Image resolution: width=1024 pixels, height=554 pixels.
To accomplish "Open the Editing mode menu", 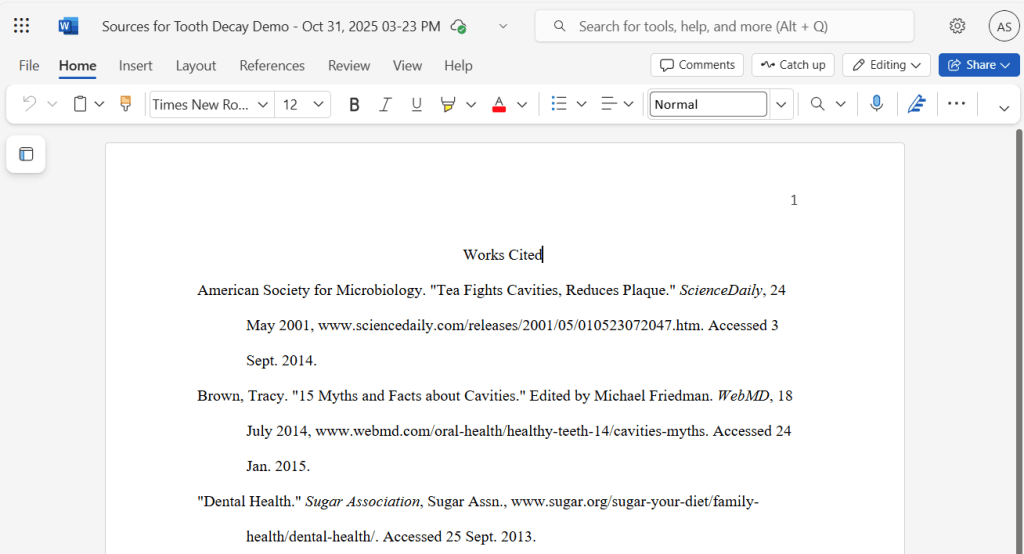I will point(886,65).
